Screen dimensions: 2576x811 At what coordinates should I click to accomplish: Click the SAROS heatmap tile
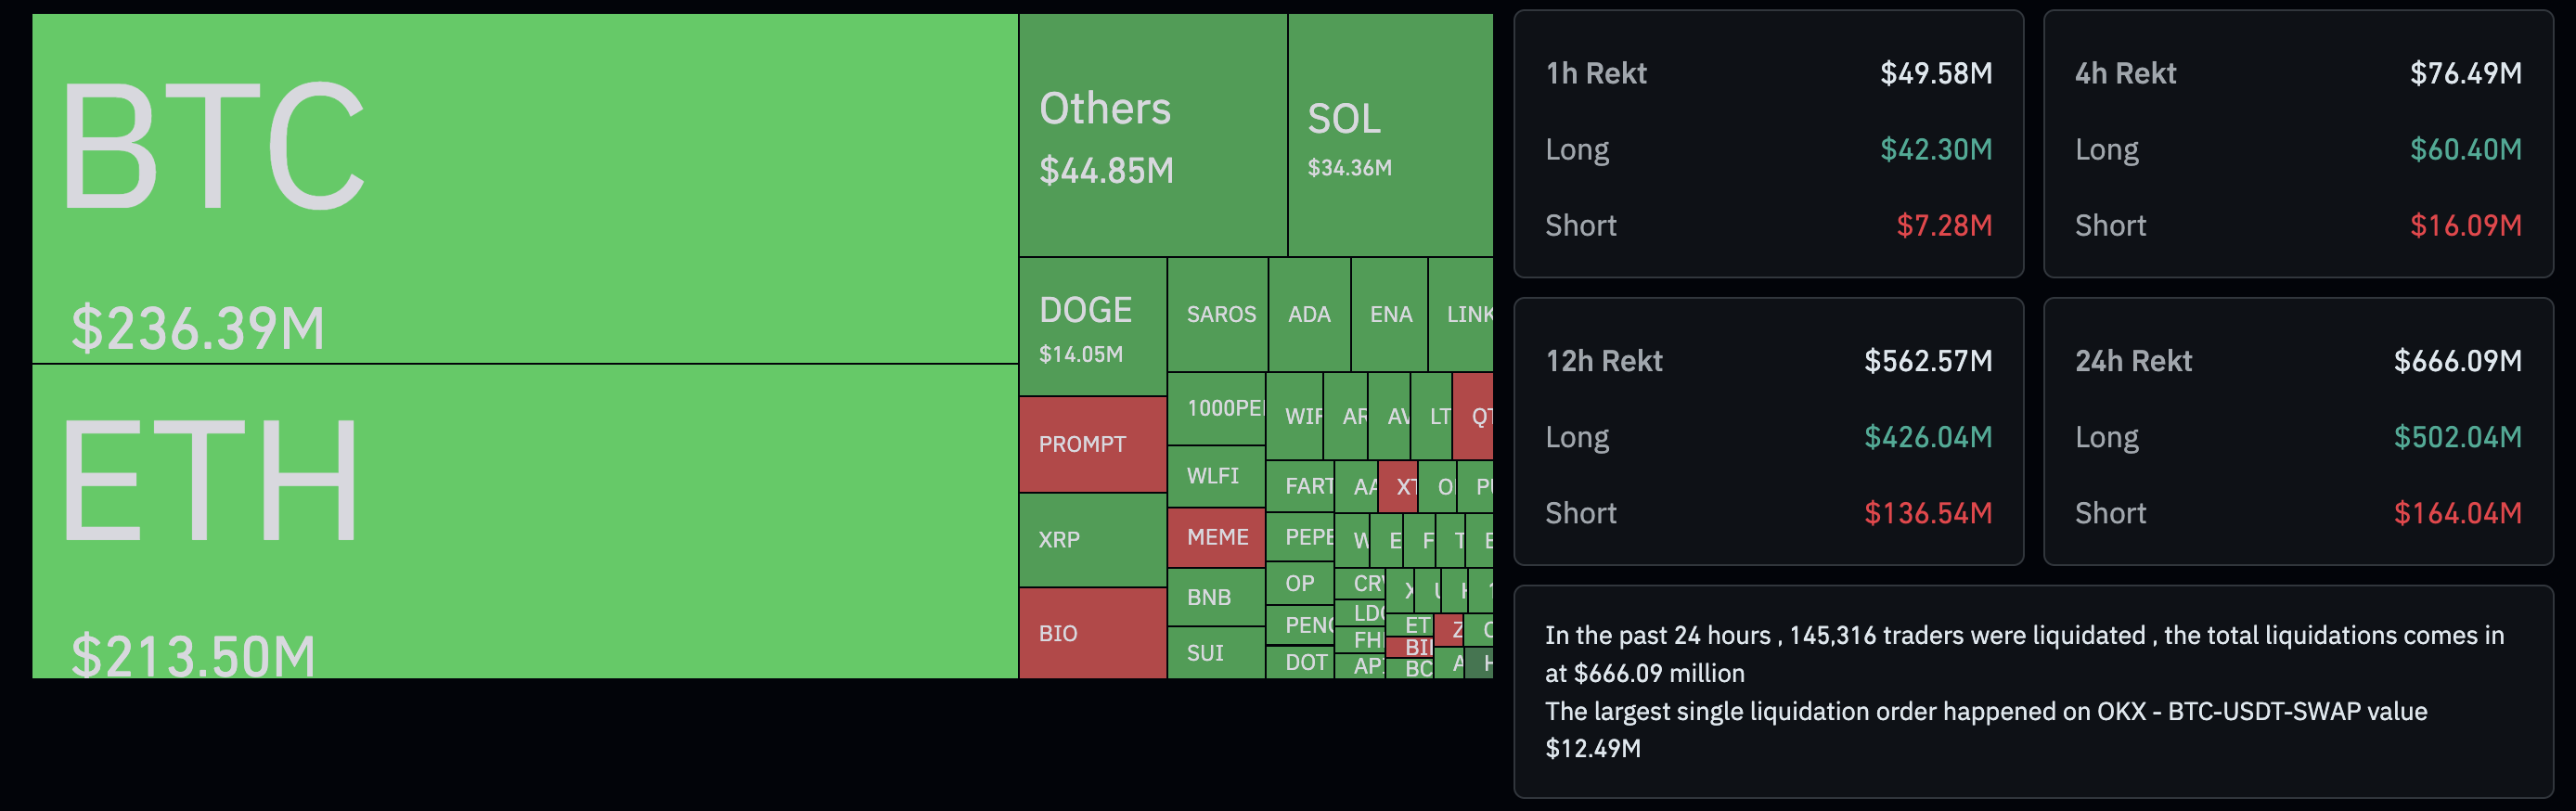1217,314
